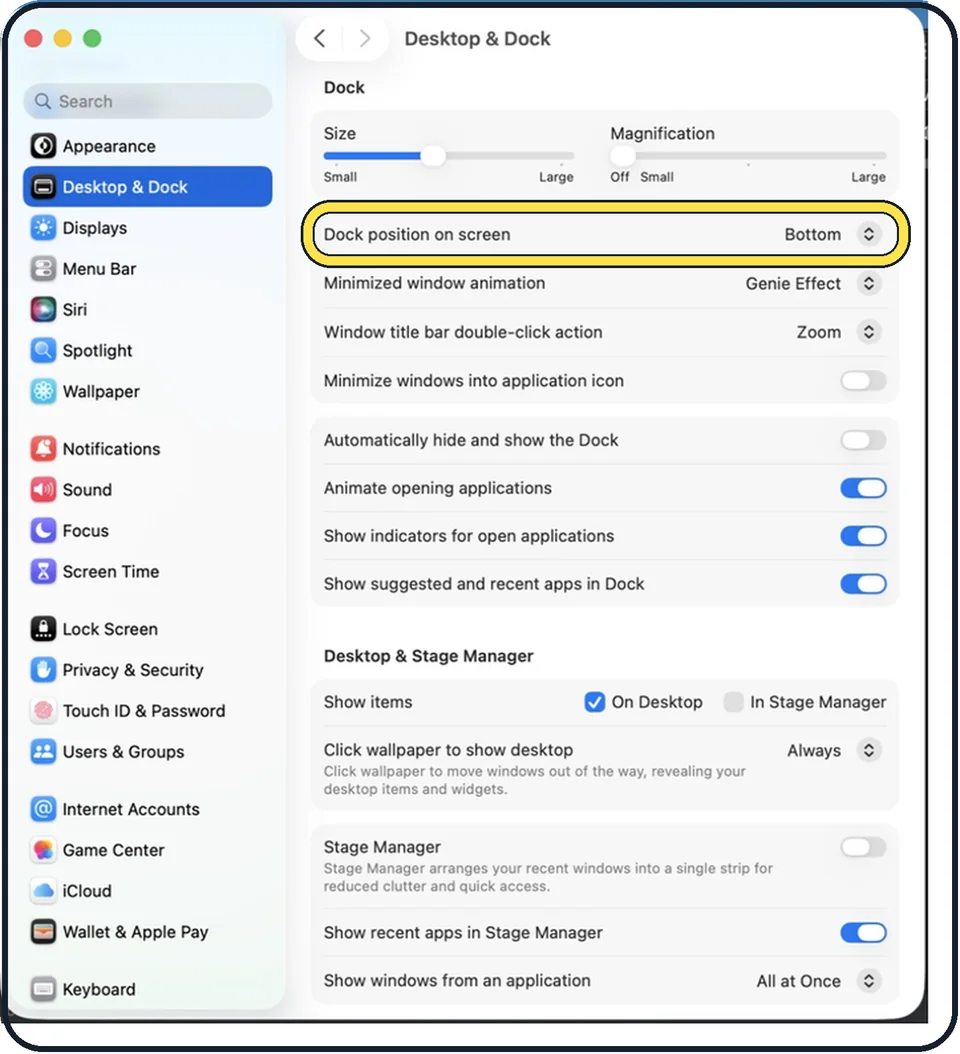This screenshot has height=1054, width=960.
Task: Turn off Show indicators for open applications
Action: [x=863, y=536]
